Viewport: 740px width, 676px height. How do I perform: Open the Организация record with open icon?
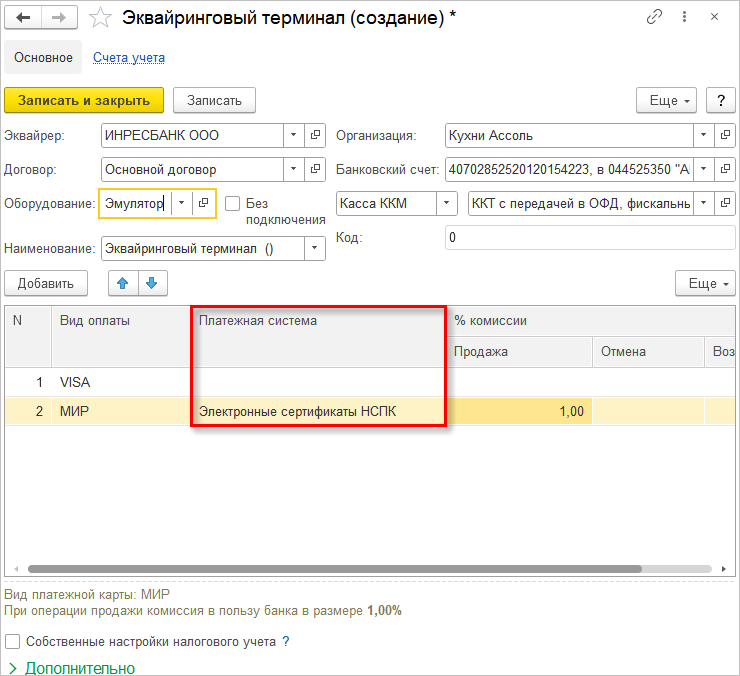coord(726,135)
